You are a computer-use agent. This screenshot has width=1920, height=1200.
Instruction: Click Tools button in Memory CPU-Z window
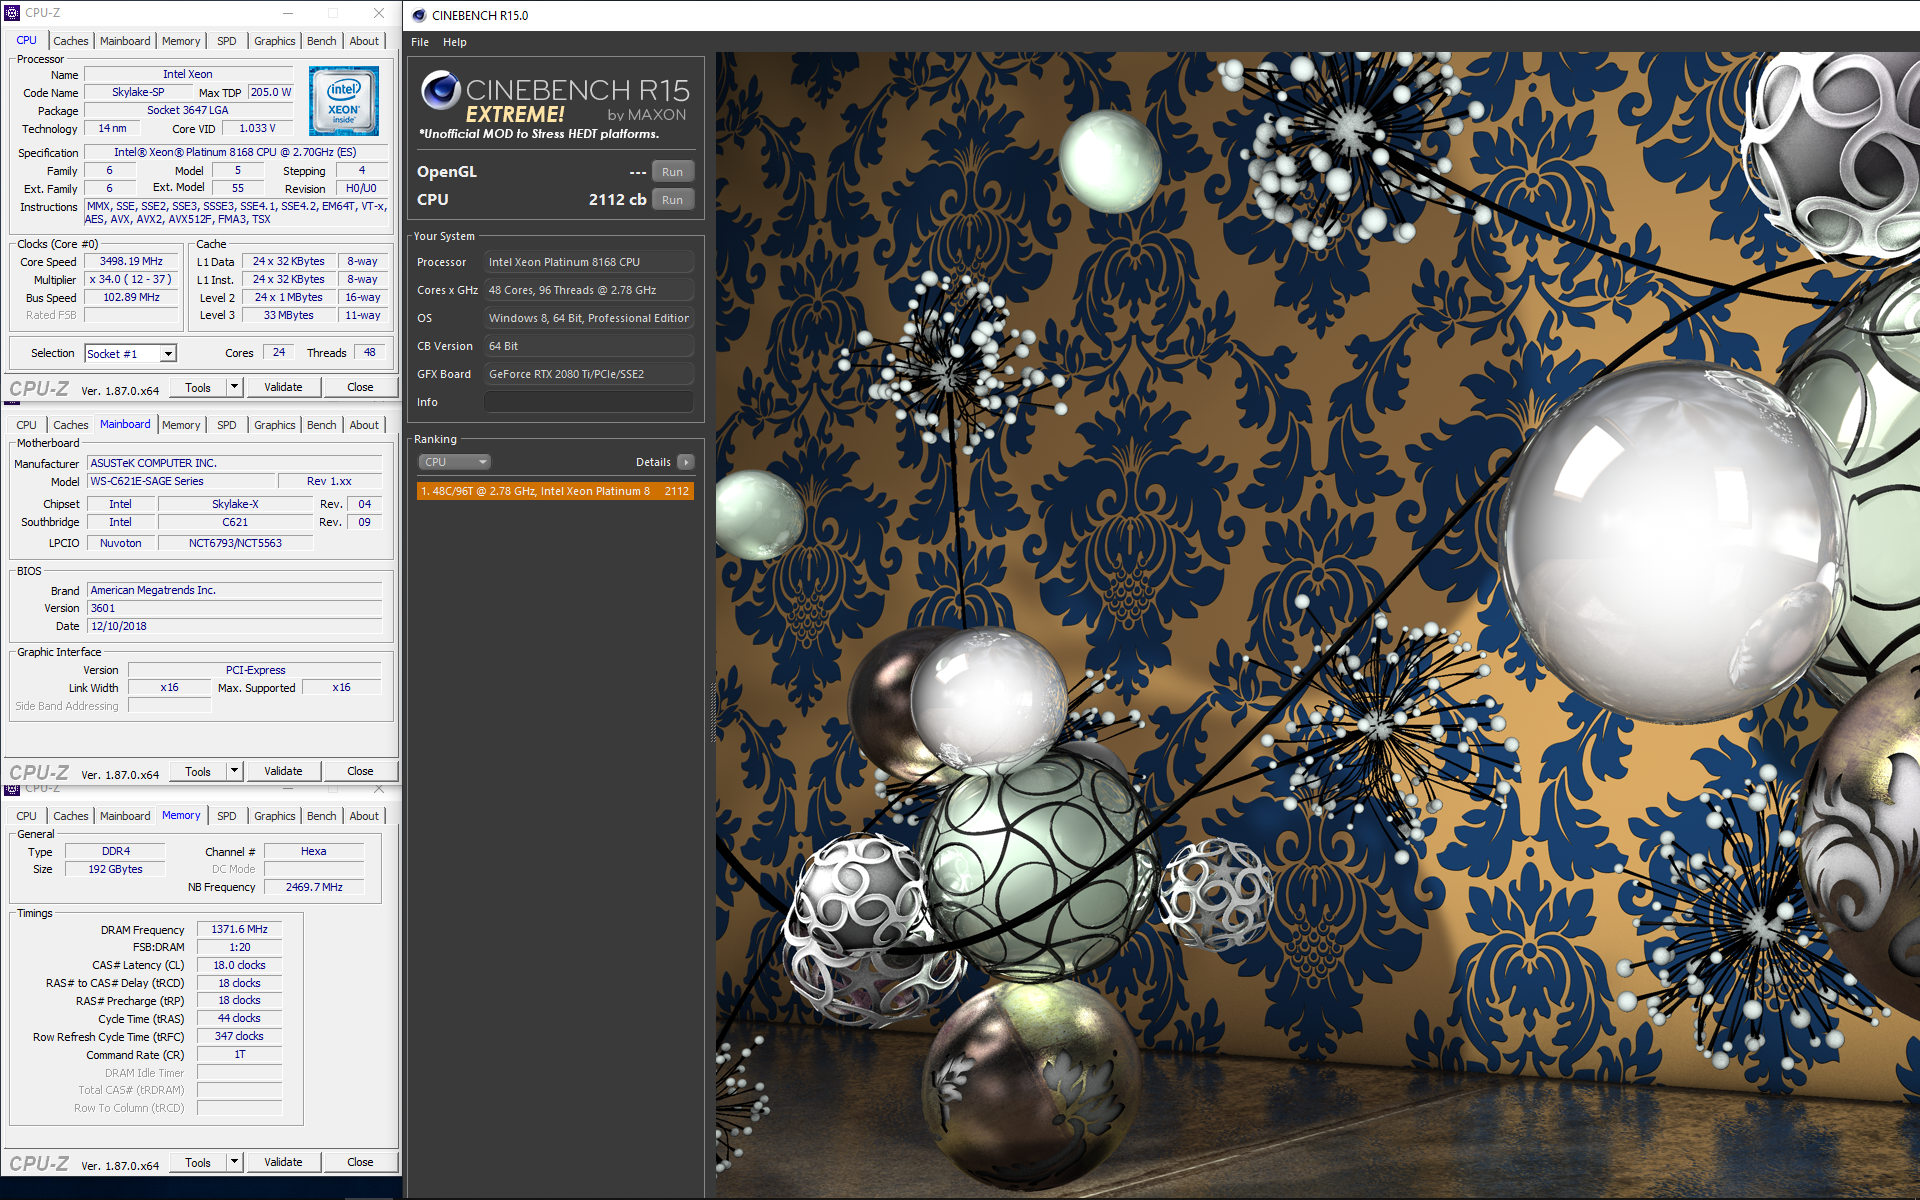tap(198, 1162)
